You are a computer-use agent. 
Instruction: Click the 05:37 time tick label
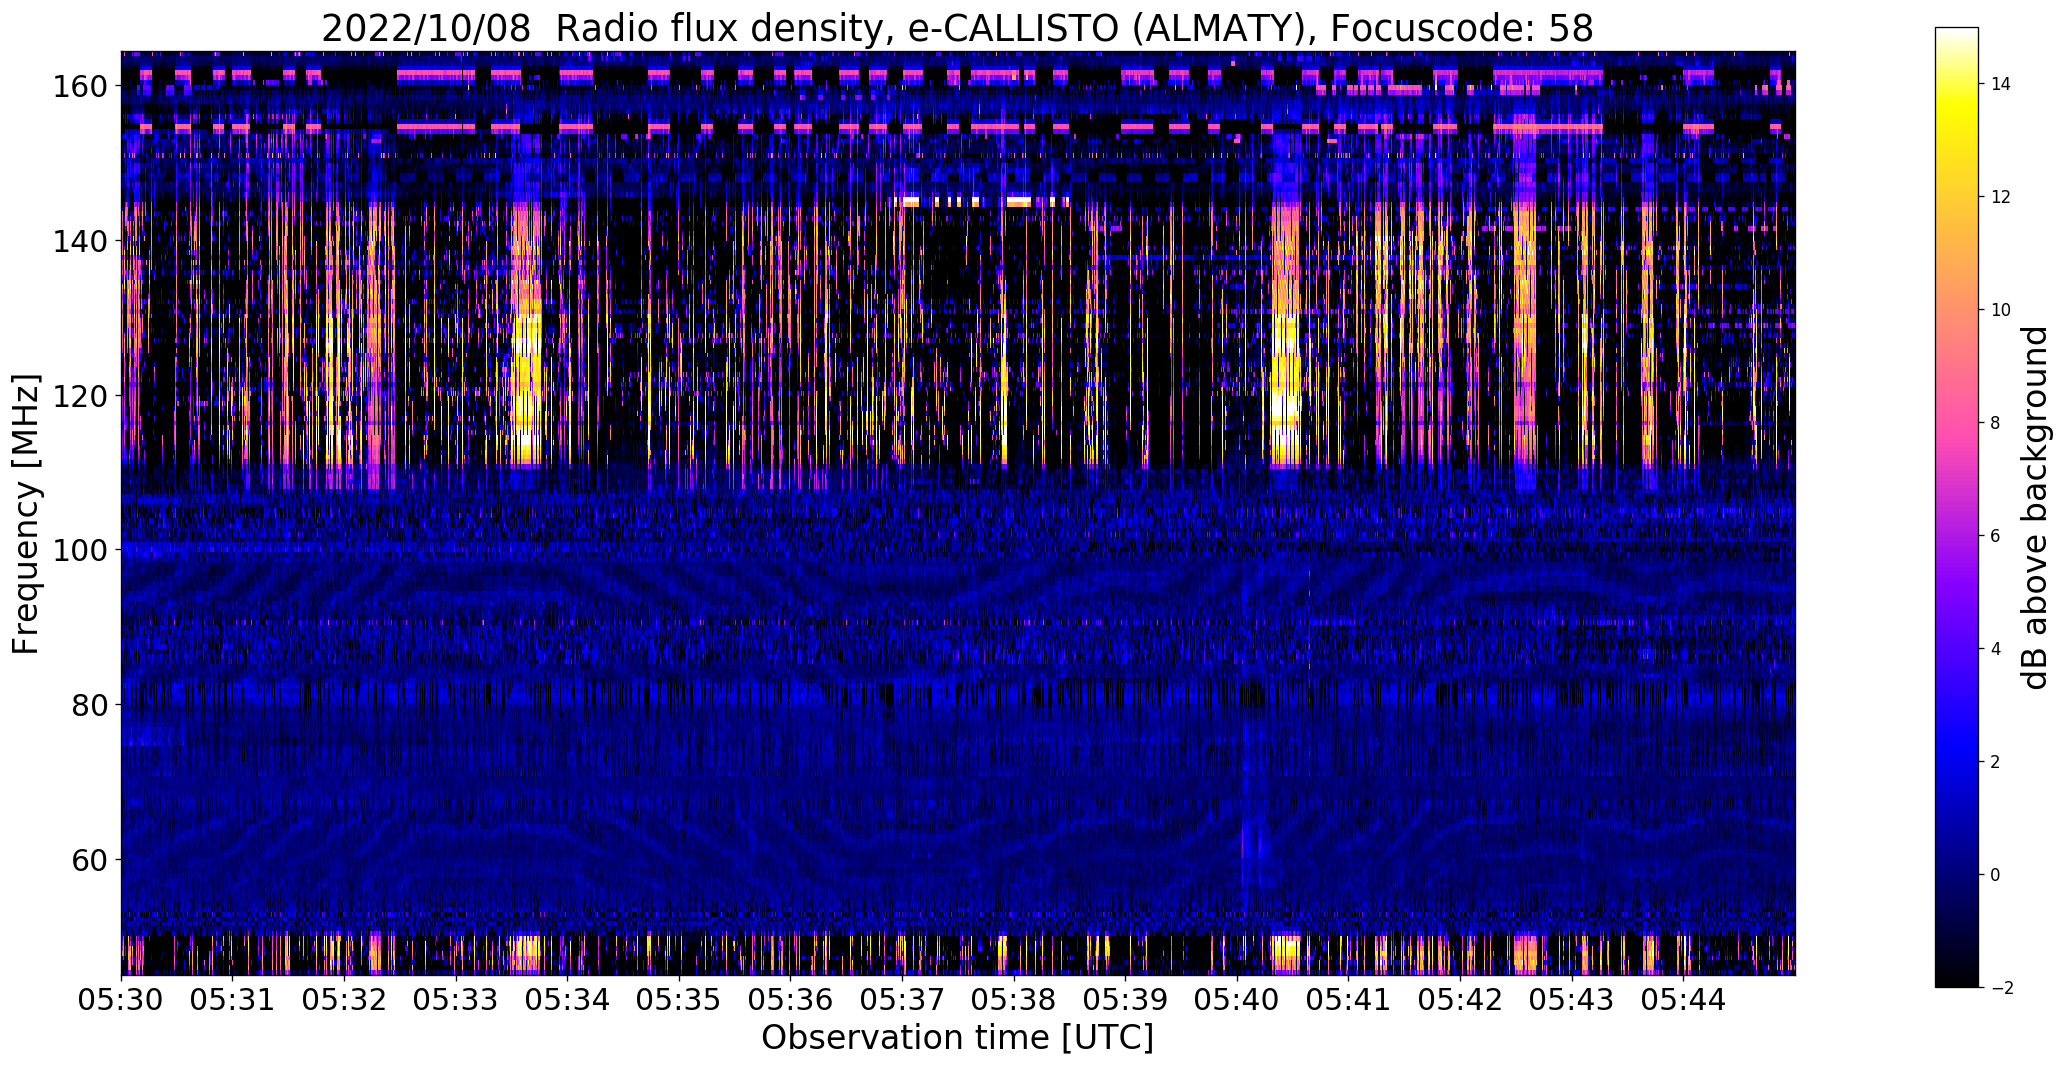pyautogui.click(x=902, y=999)
